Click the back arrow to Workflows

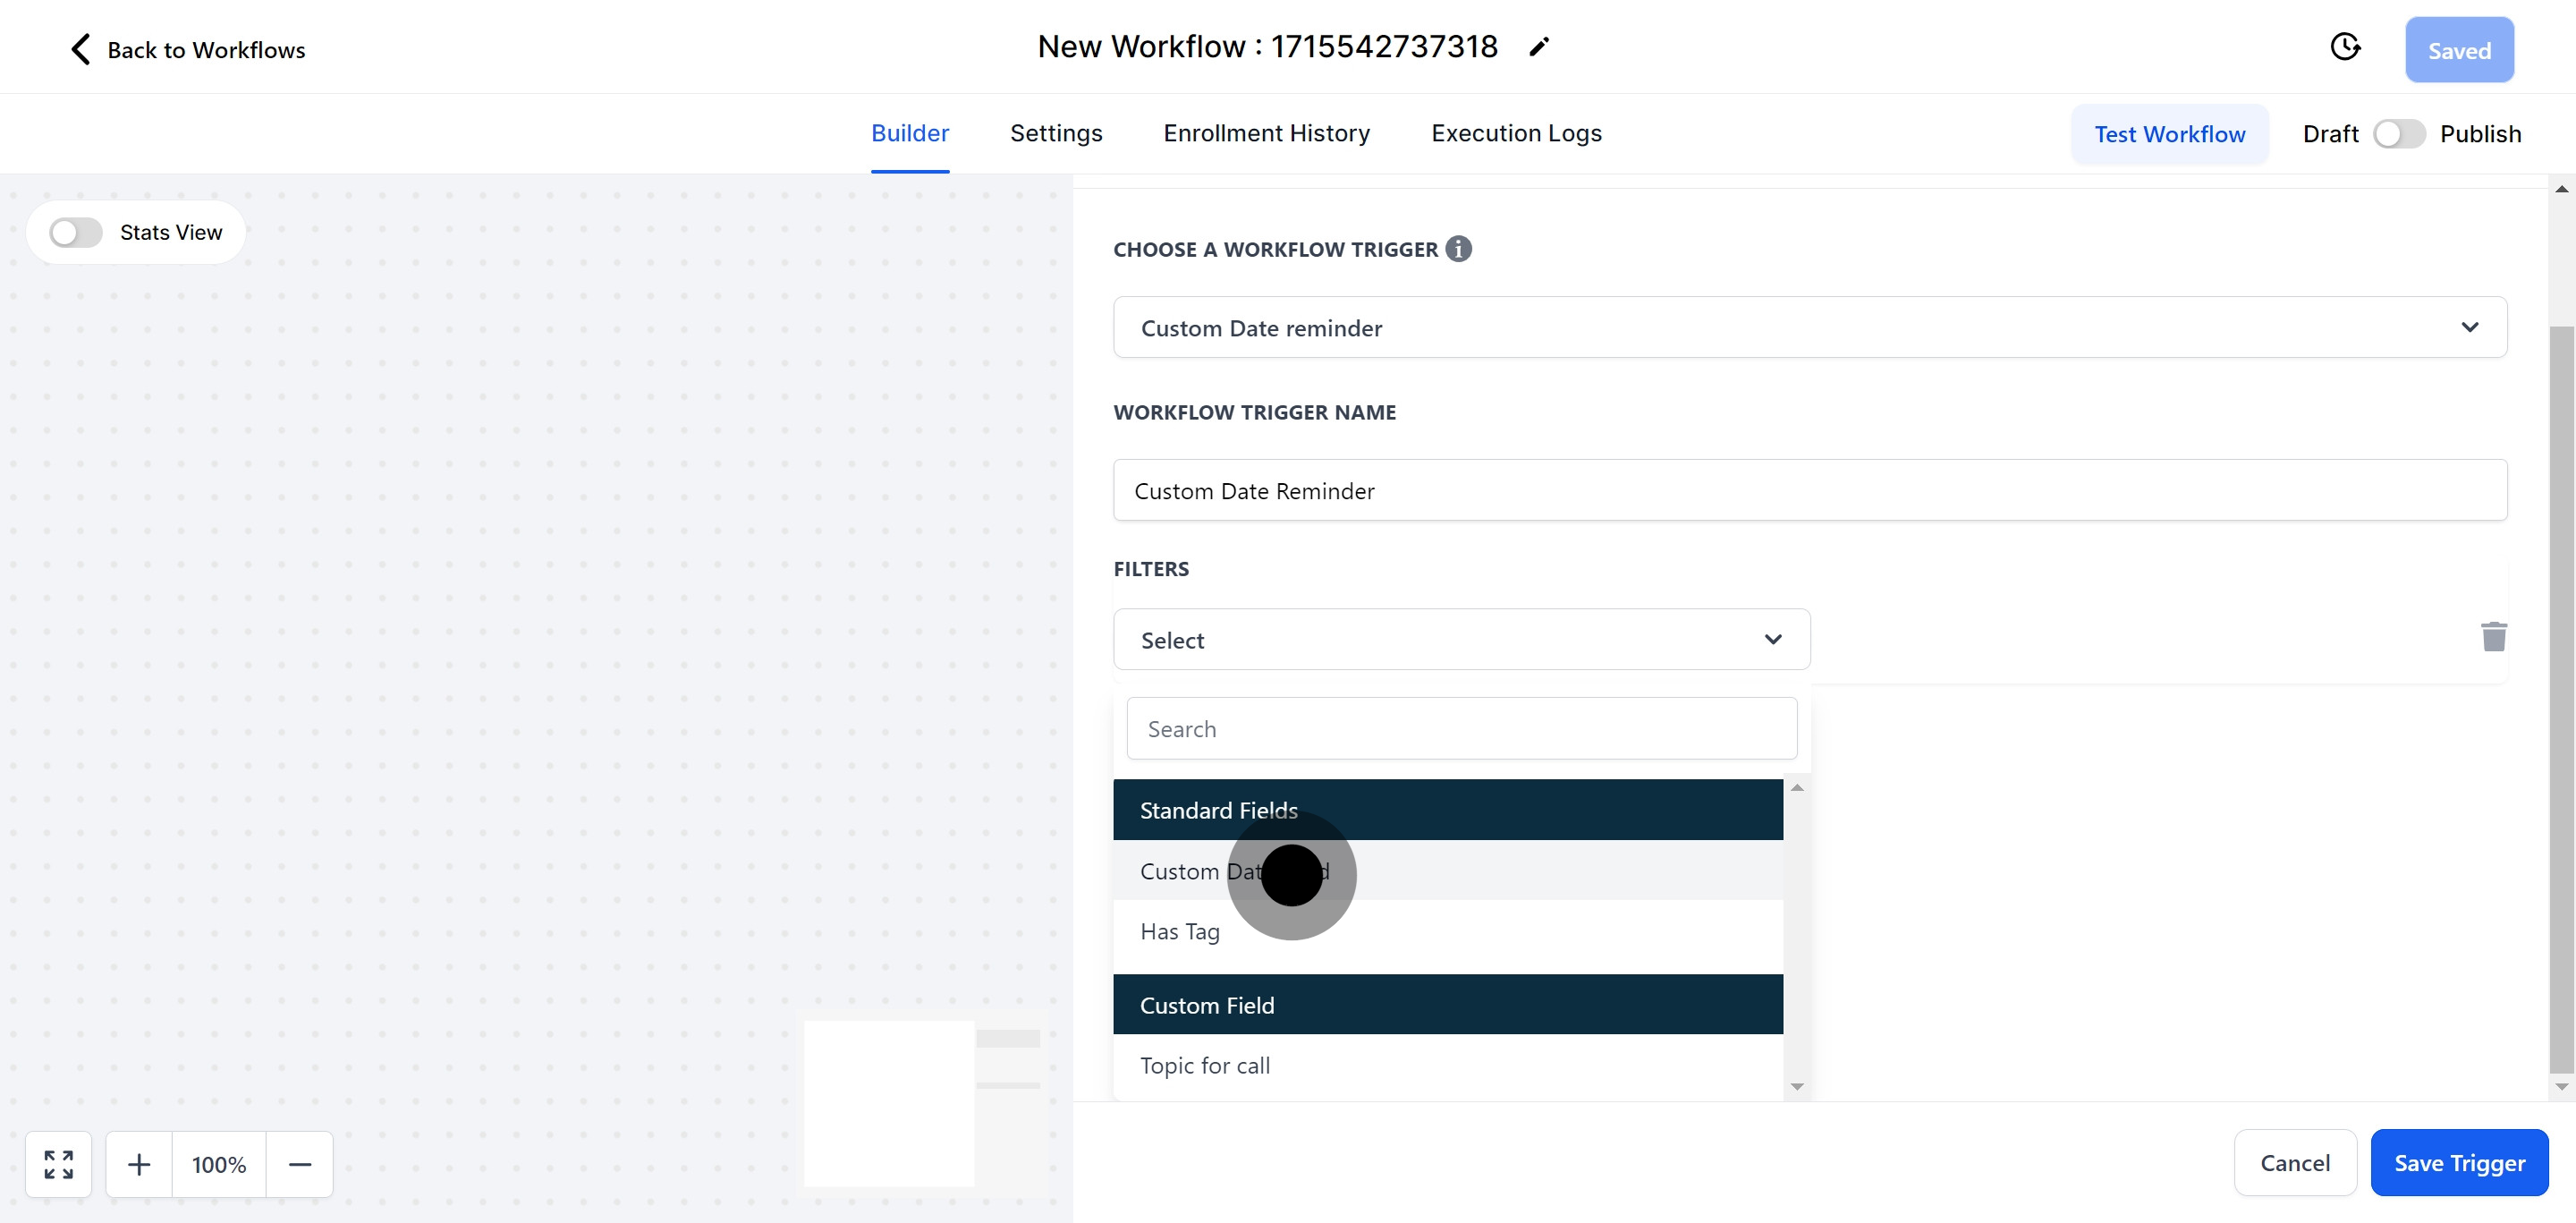(80, 48)
